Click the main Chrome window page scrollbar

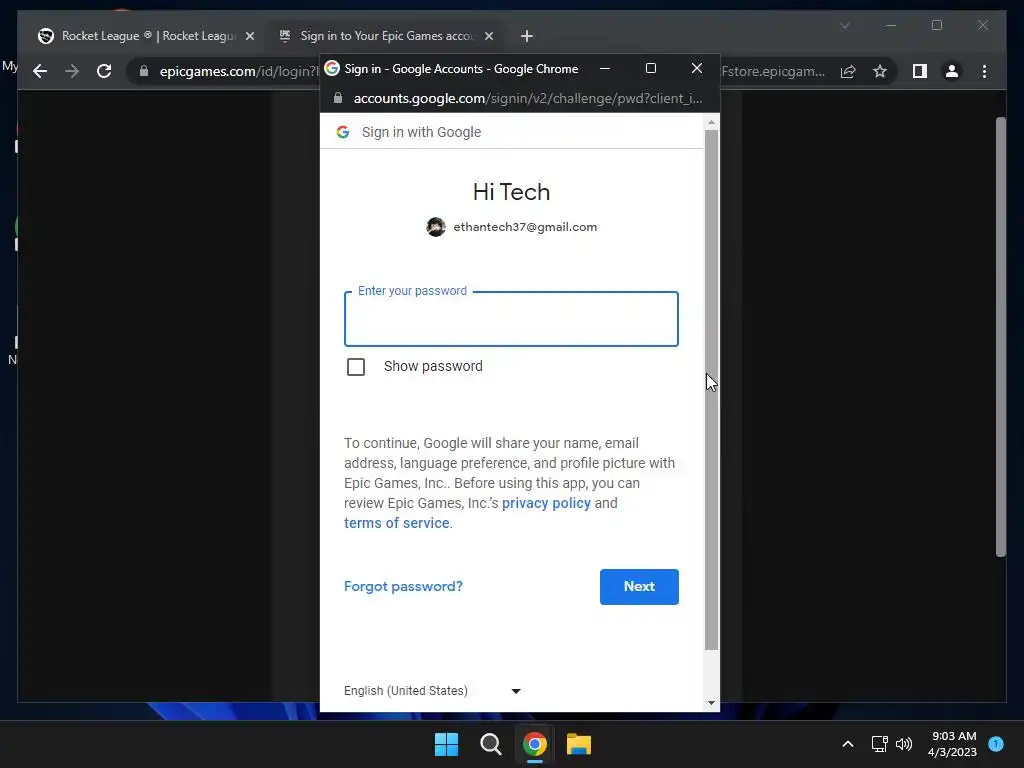tap(1001, 336)
